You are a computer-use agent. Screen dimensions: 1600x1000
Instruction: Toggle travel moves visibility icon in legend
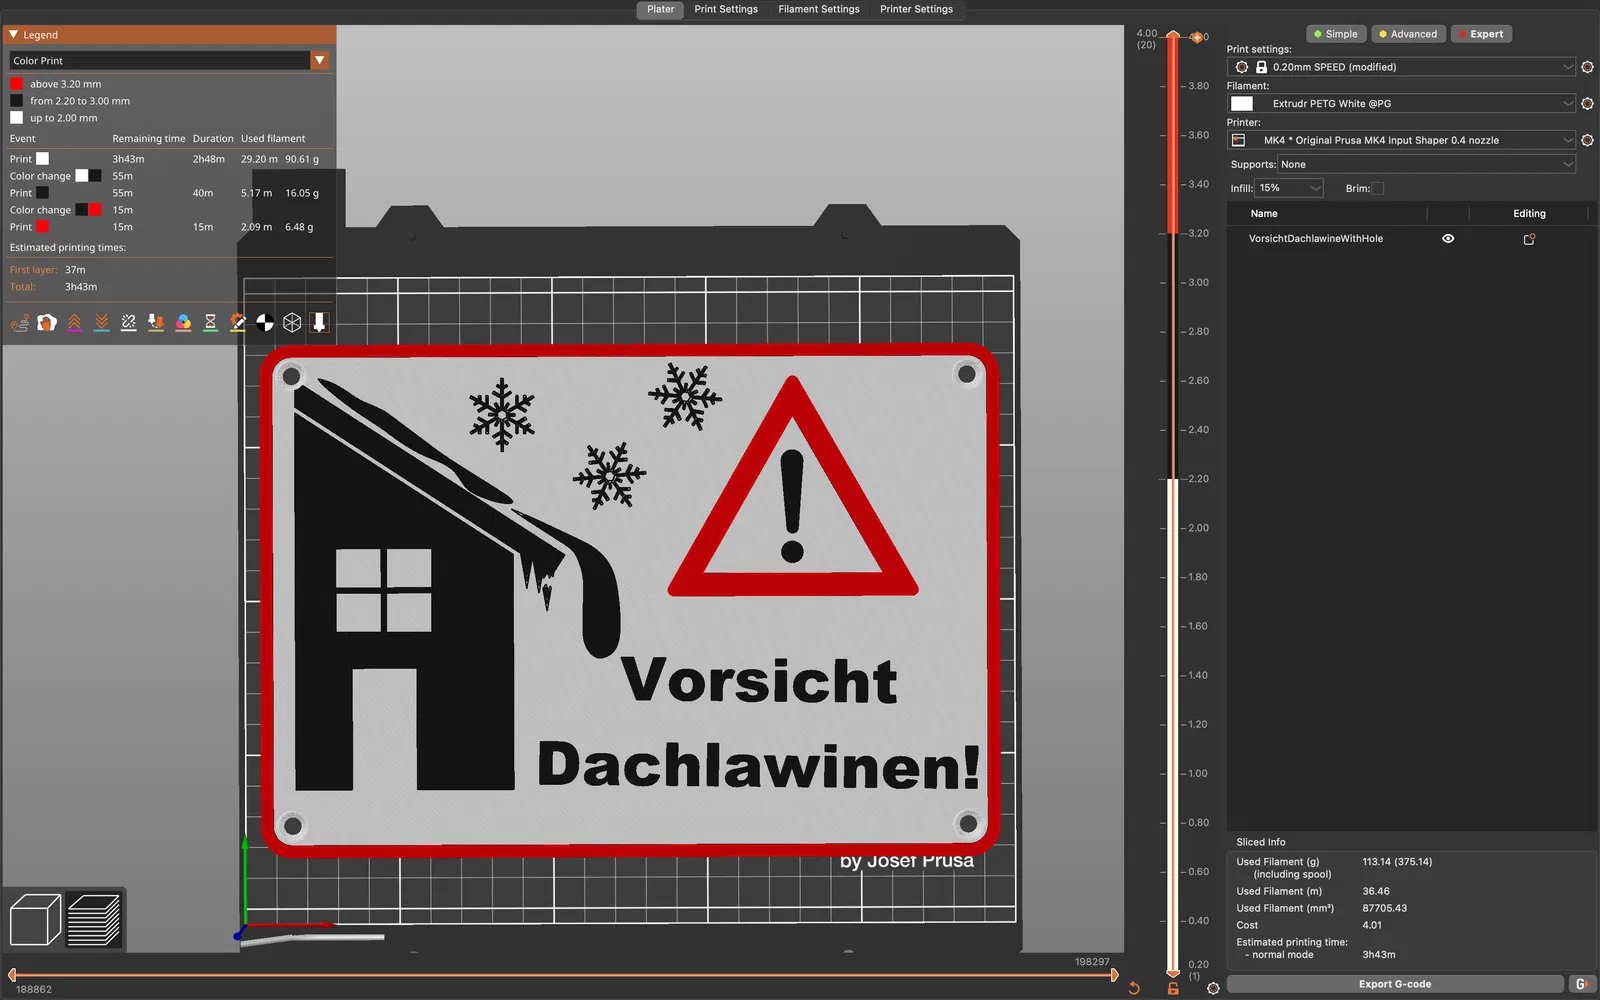point(20,322)
